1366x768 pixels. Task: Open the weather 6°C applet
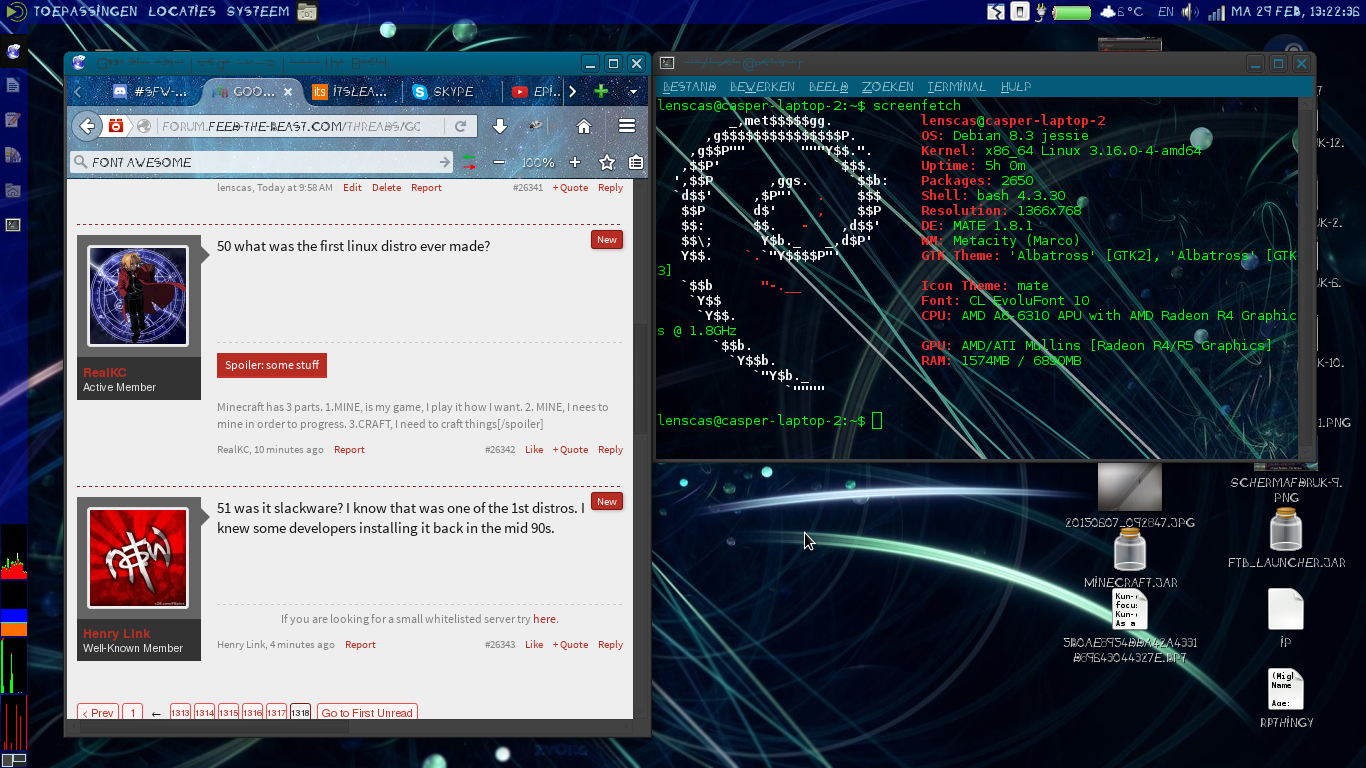tap(1122, 12)
